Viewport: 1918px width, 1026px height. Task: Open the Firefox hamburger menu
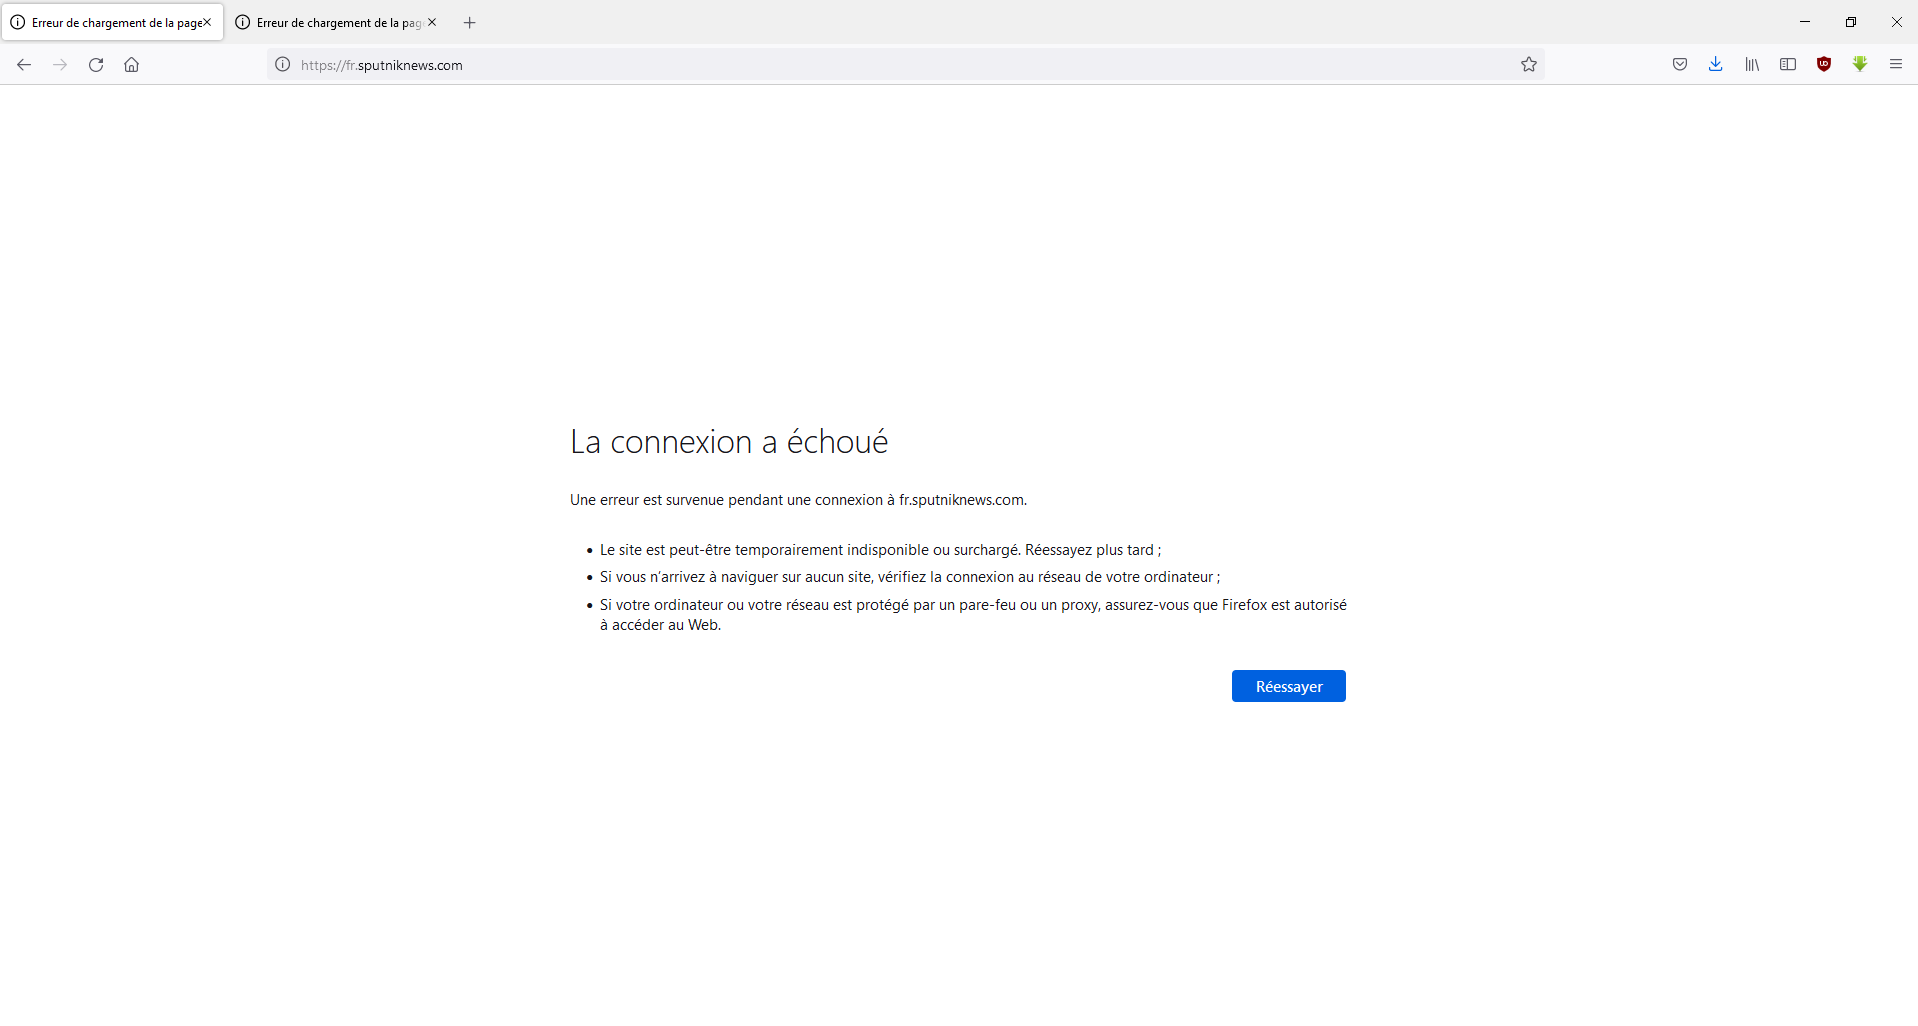(1896, 65)
